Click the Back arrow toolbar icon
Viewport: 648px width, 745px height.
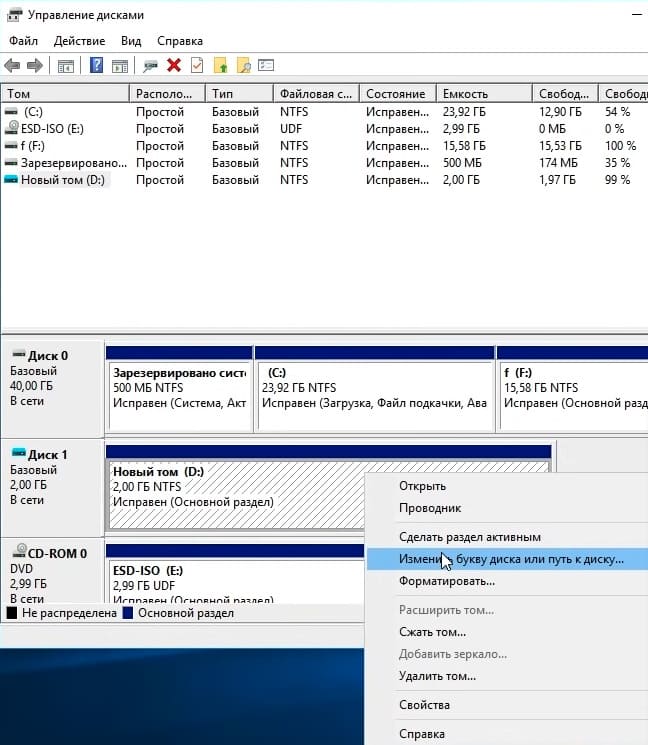pyautogui.click(x=12, y=65)
